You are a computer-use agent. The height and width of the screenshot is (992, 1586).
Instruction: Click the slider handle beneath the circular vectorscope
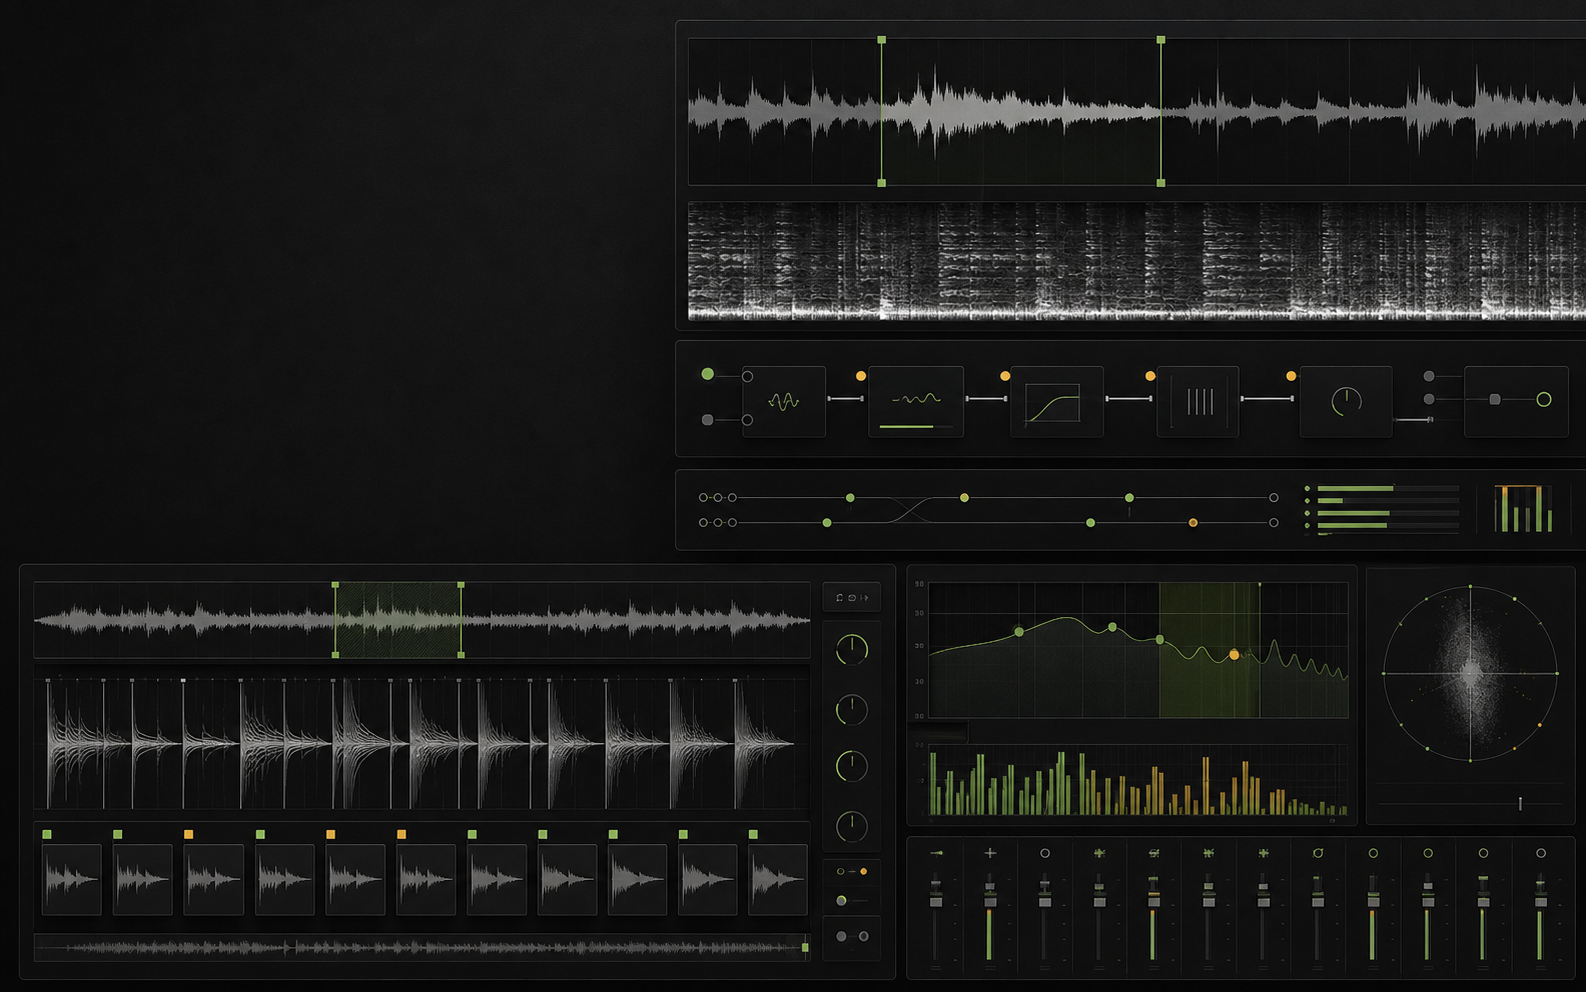tap(1520, 803)
